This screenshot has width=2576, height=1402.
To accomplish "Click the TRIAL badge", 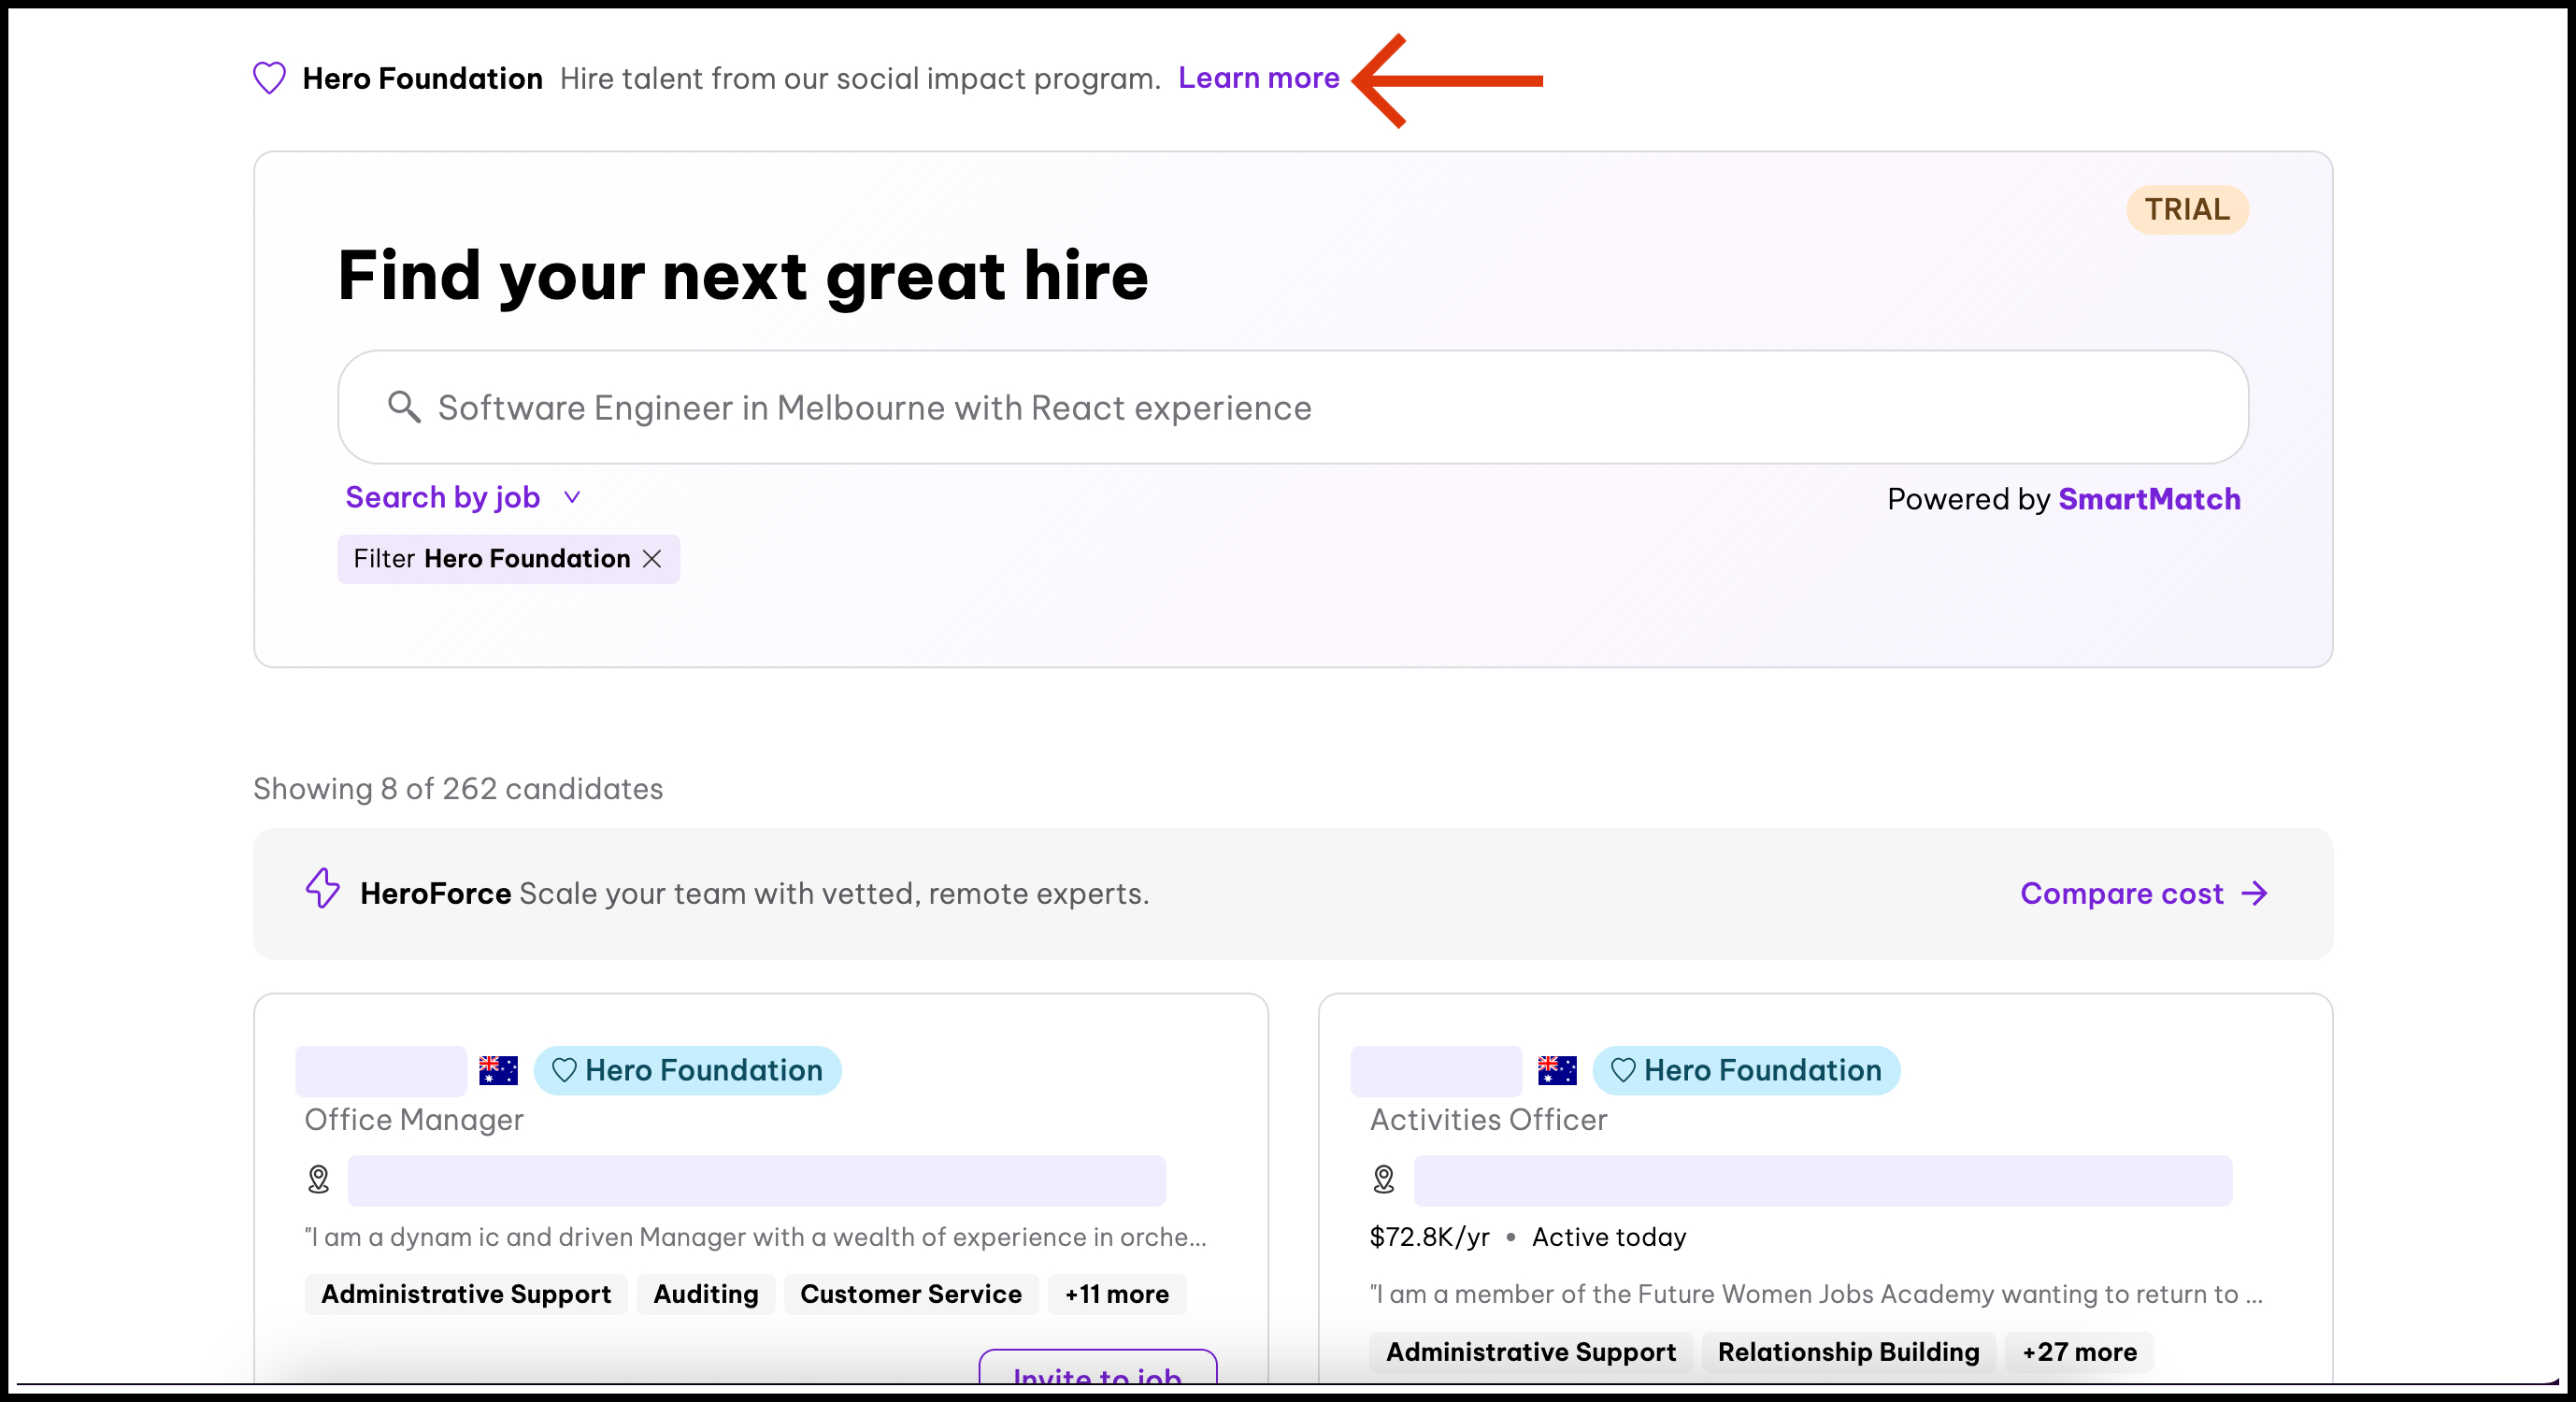I will point(2186,210).
